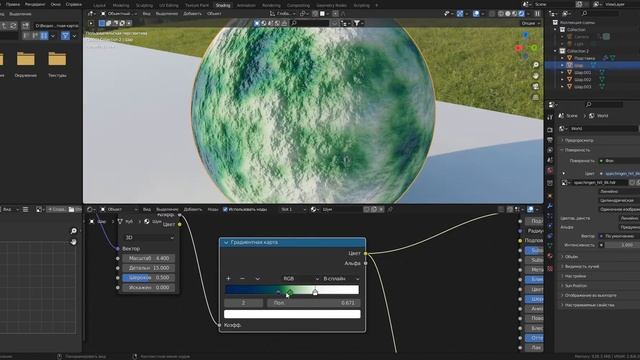This screenshot has height=360, width=640.
Task: Select Шар.001 object in outliner
Action: (583, 72)
